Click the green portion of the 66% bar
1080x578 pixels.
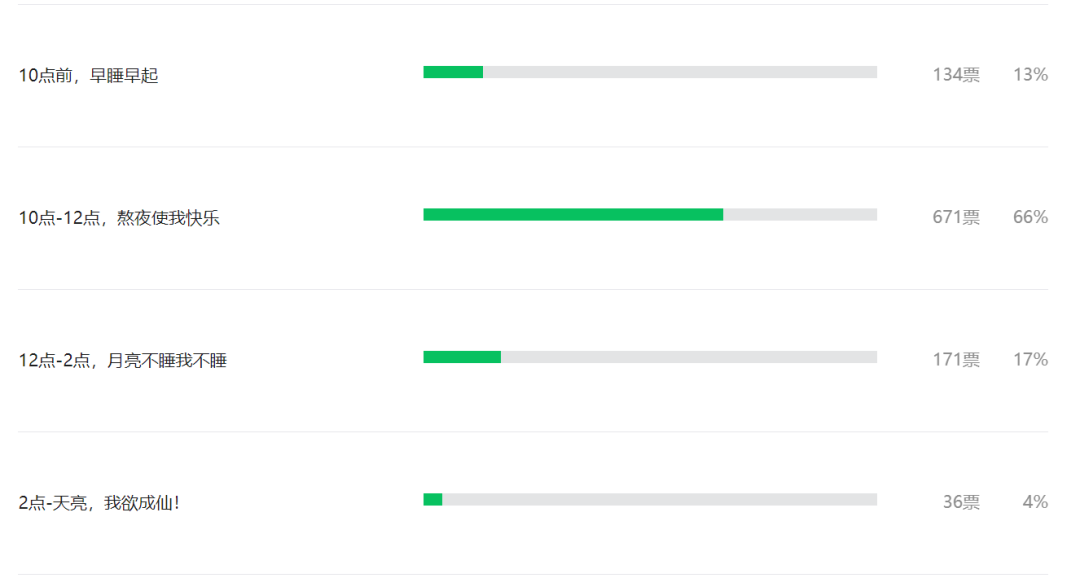tap(573, 215)
